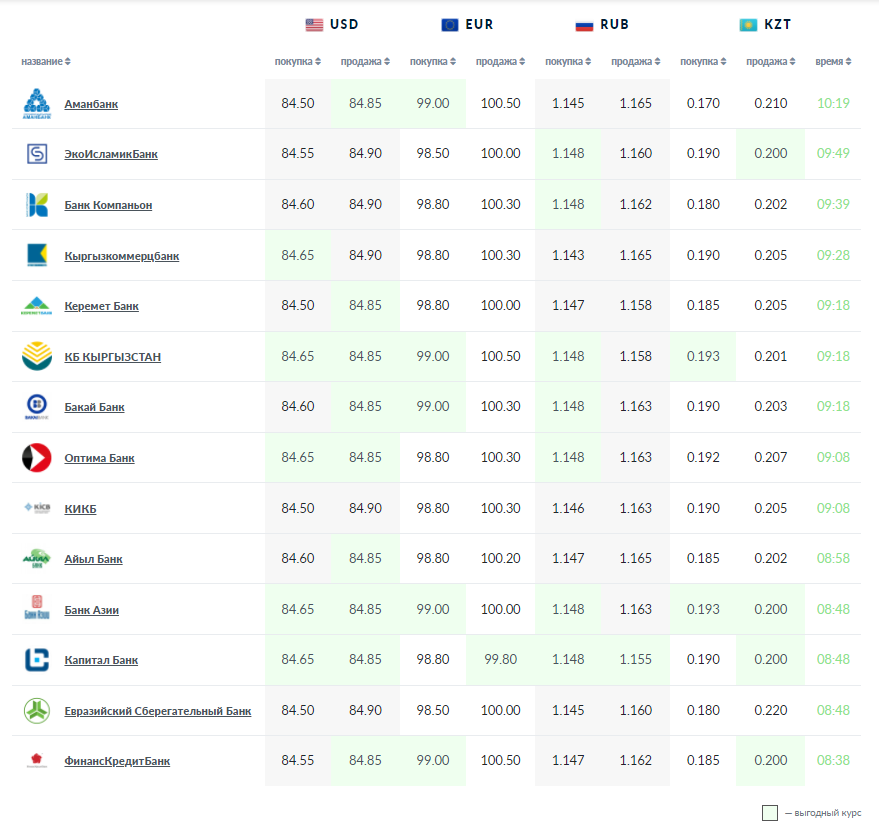
Task: Click the Оптима Банк logo icon
Action: [37, 458]
